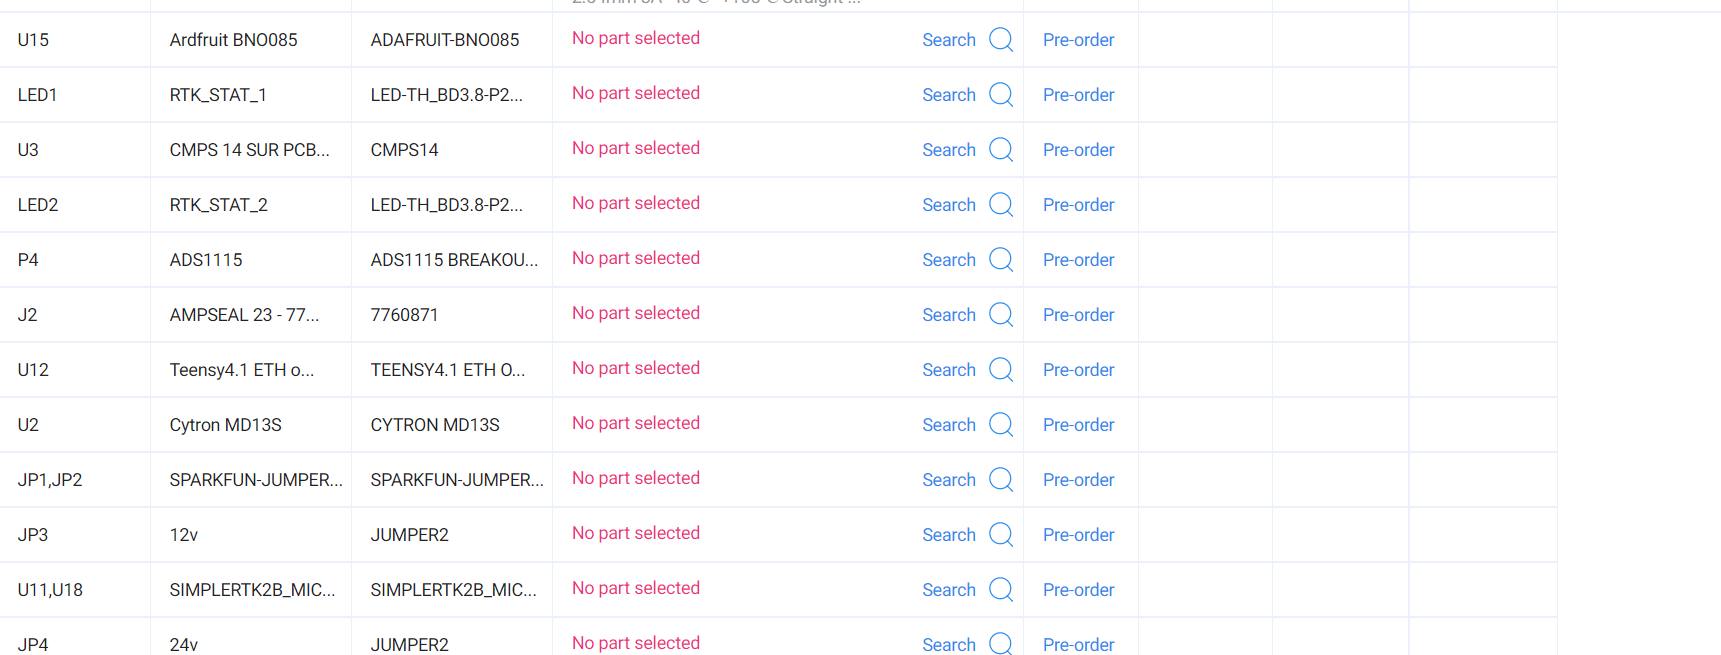This screenshot has height=655, width=1721.
Task: Follow Pre-order link for J2 AMPSEAL
Action: click(1078, 315)
